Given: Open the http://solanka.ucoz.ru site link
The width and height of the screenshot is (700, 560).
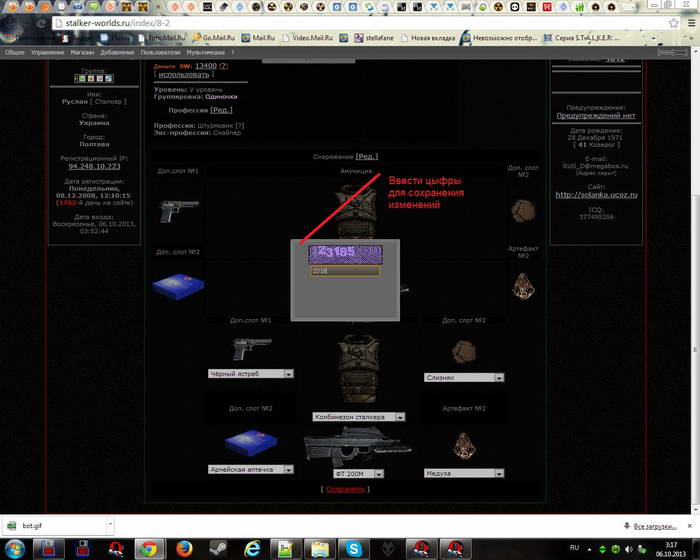Looking at the screenshot, I should pos(596,195).
